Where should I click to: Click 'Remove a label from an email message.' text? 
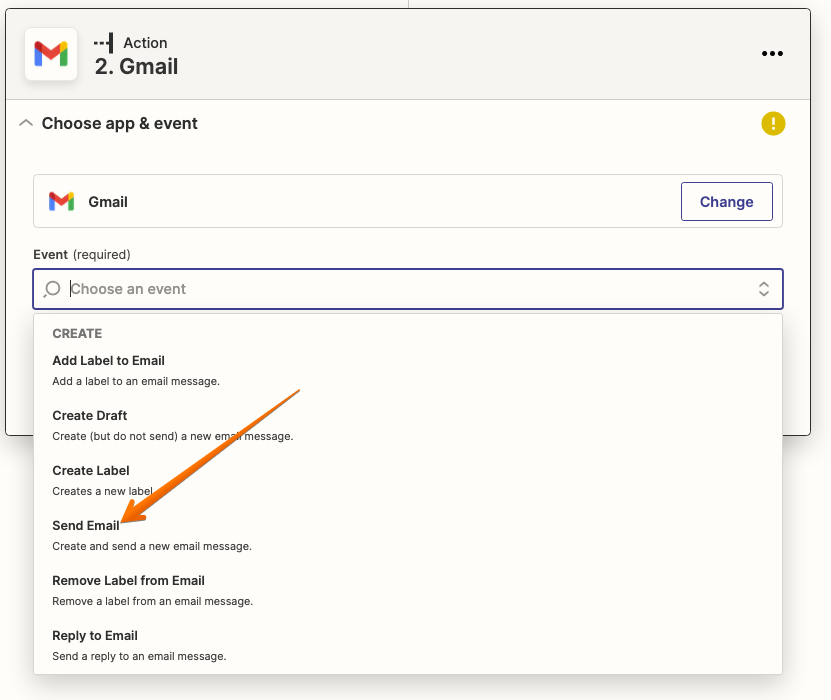153,601
